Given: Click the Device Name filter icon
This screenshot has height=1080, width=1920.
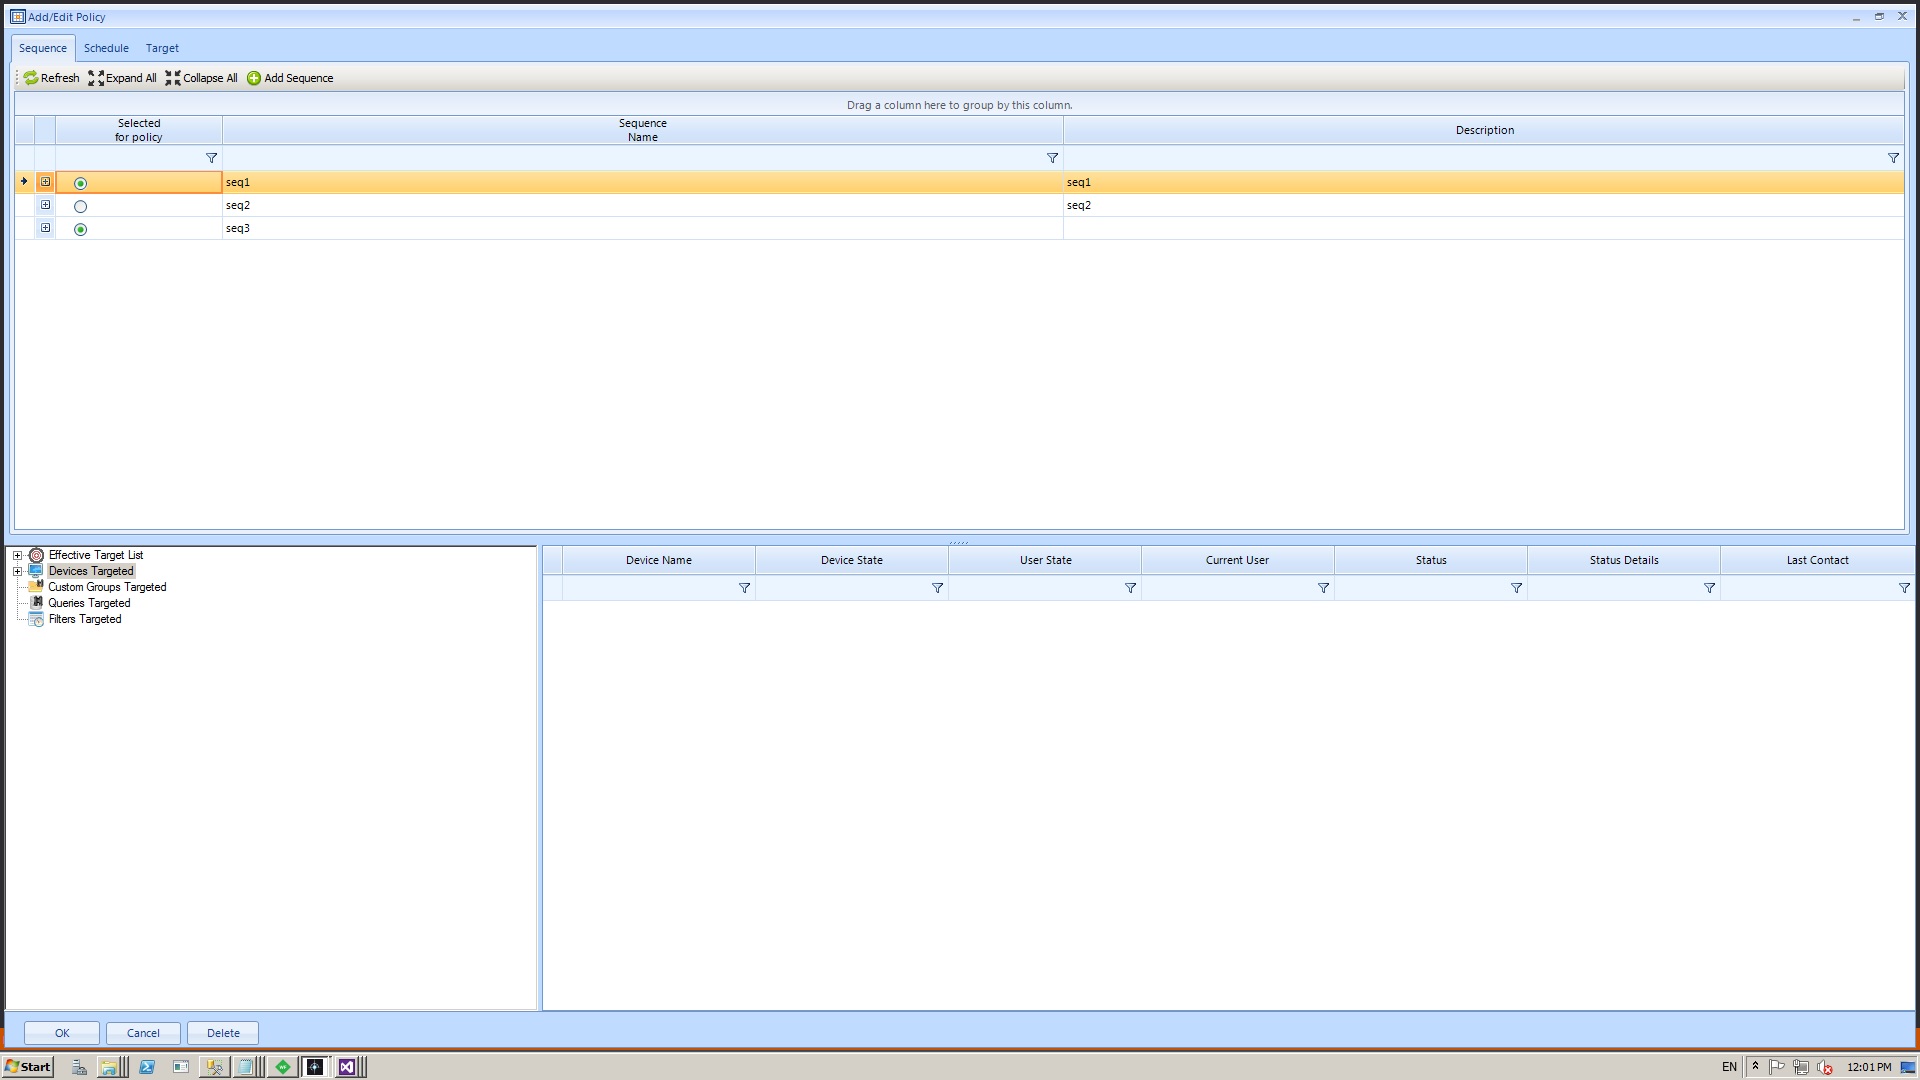Looking at the screenshot, I should click(x=744, y=588).
